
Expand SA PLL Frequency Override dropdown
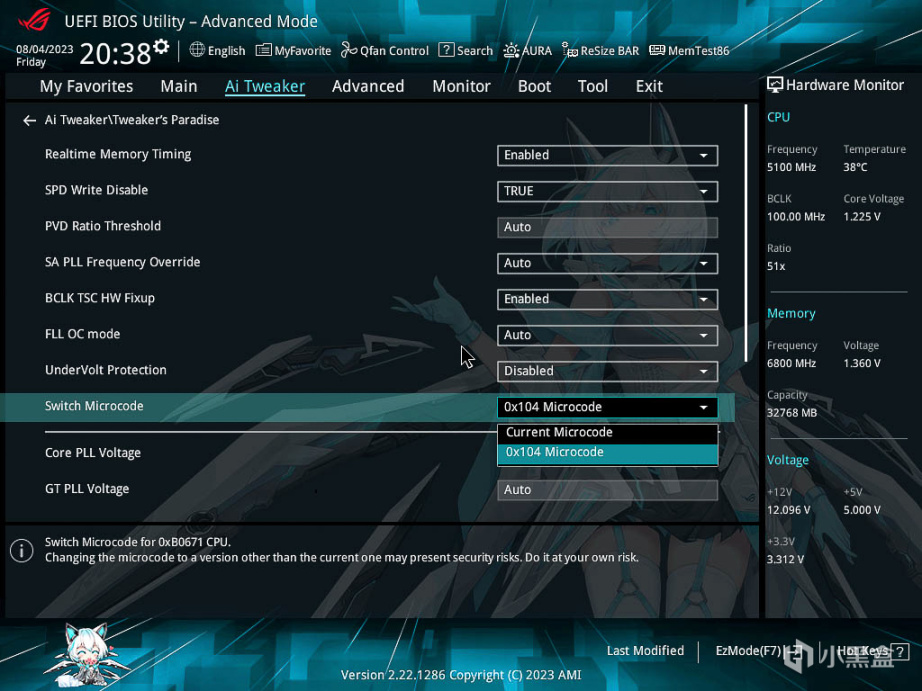point(607,263)
